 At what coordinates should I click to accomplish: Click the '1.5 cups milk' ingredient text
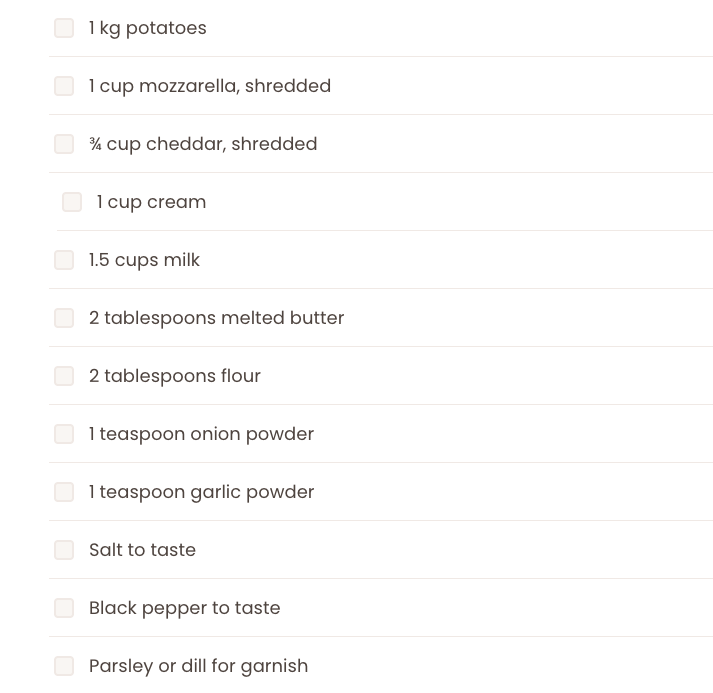pos(144,260)
